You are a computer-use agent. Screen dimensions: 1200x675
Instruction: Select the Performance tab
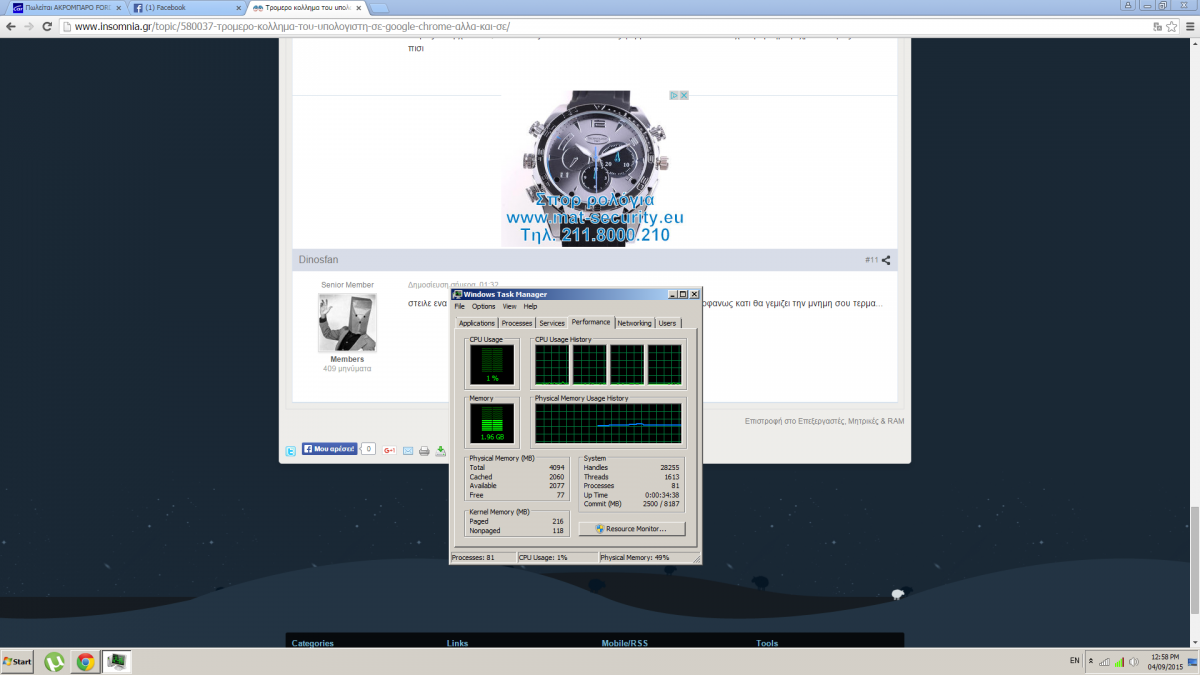[591, 322]
